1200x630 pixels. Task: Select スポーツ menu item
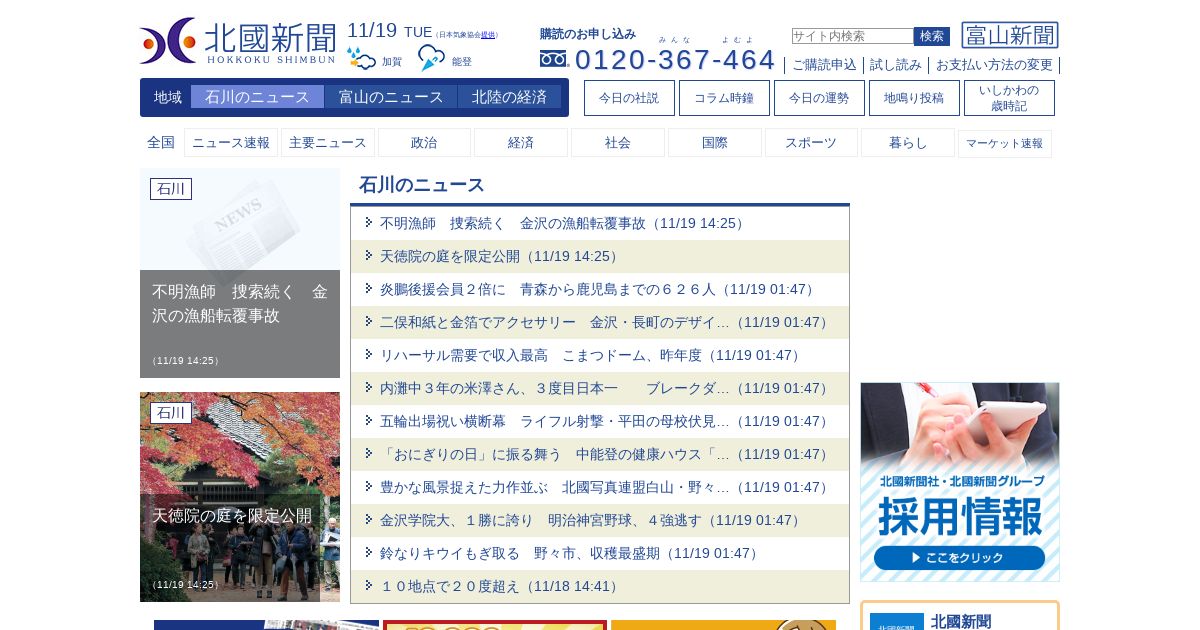811,143
